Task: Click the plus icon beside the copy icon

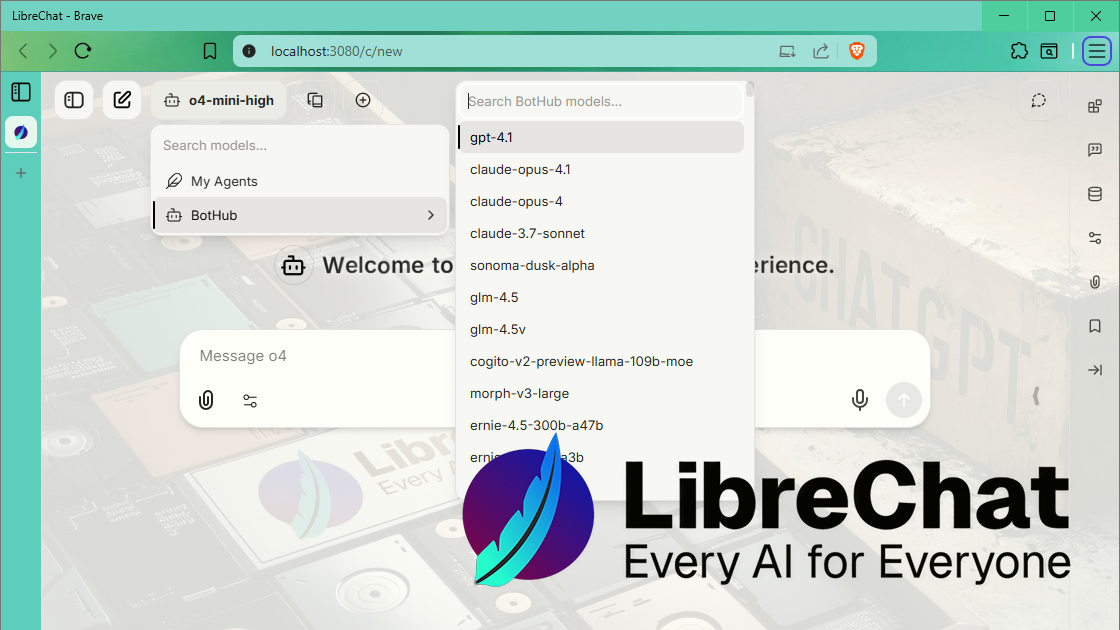Action: [363, 100]
